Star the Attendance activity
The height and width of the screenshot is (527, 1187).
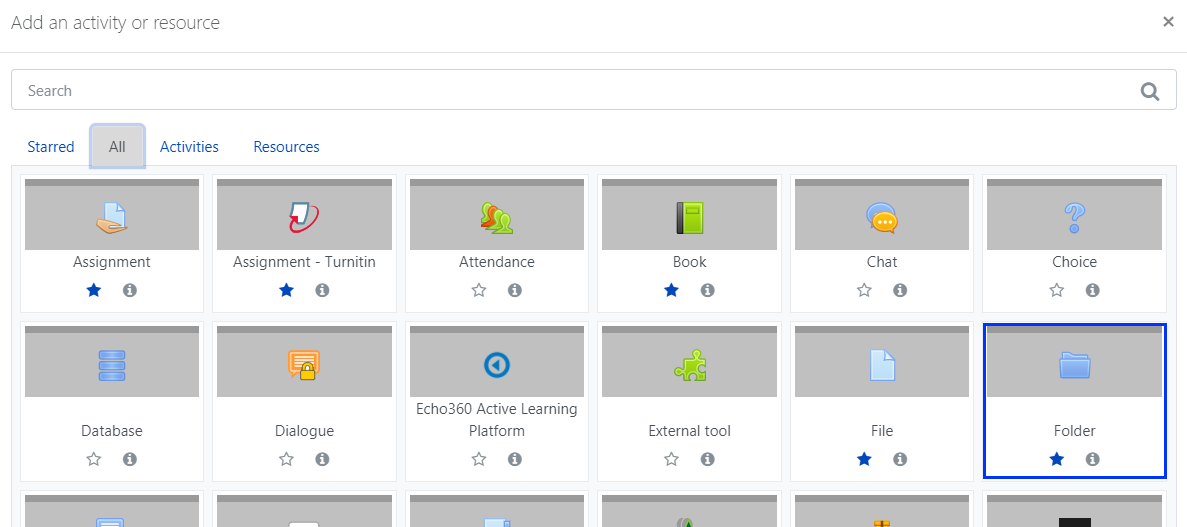pyautogui.click(x=478, y=290)
